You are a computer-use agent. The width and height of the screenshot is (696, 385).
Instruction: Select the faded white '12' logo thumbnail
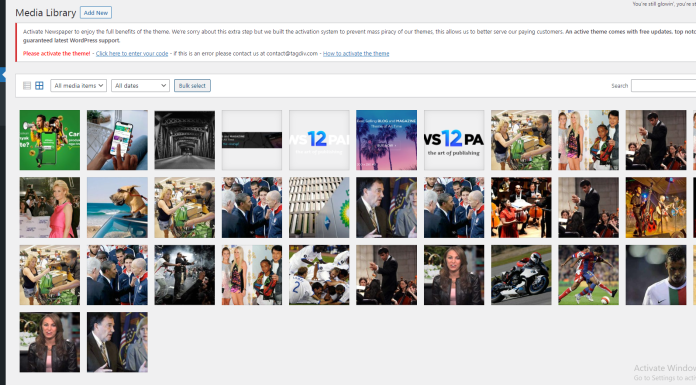click(x=319, y=140)
